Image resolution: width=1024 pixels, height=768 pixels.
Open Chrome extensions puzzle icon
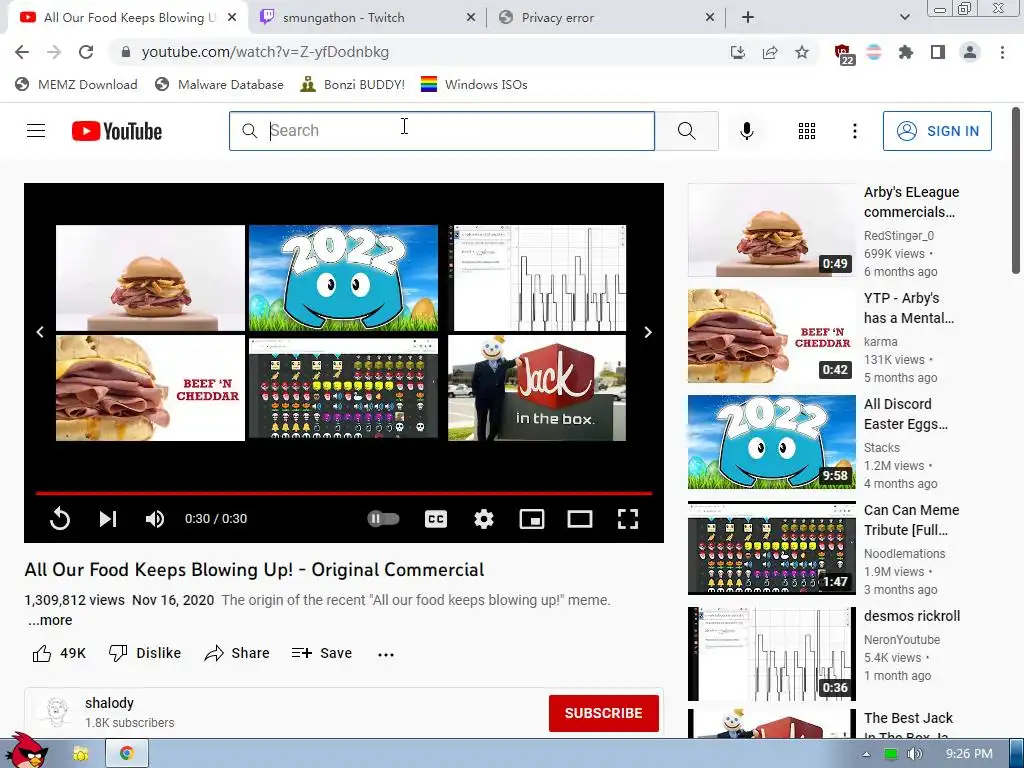coord(905,52)
